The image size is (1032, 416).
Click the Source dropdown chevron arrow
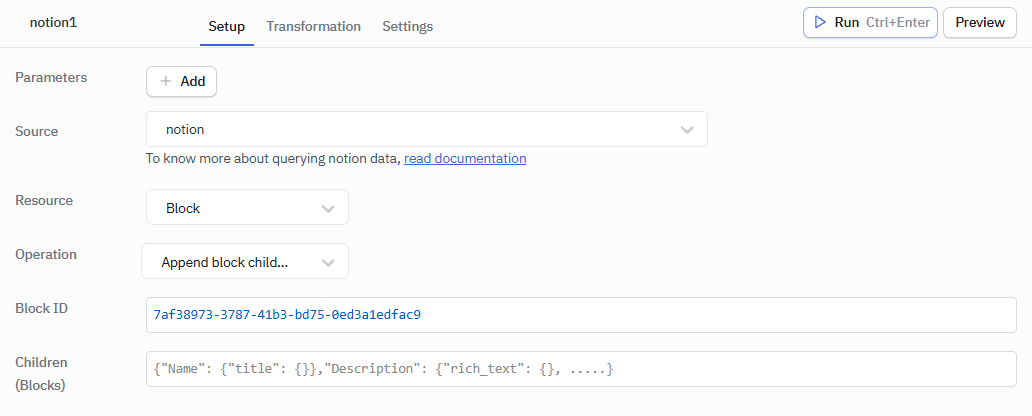(687, 129)
